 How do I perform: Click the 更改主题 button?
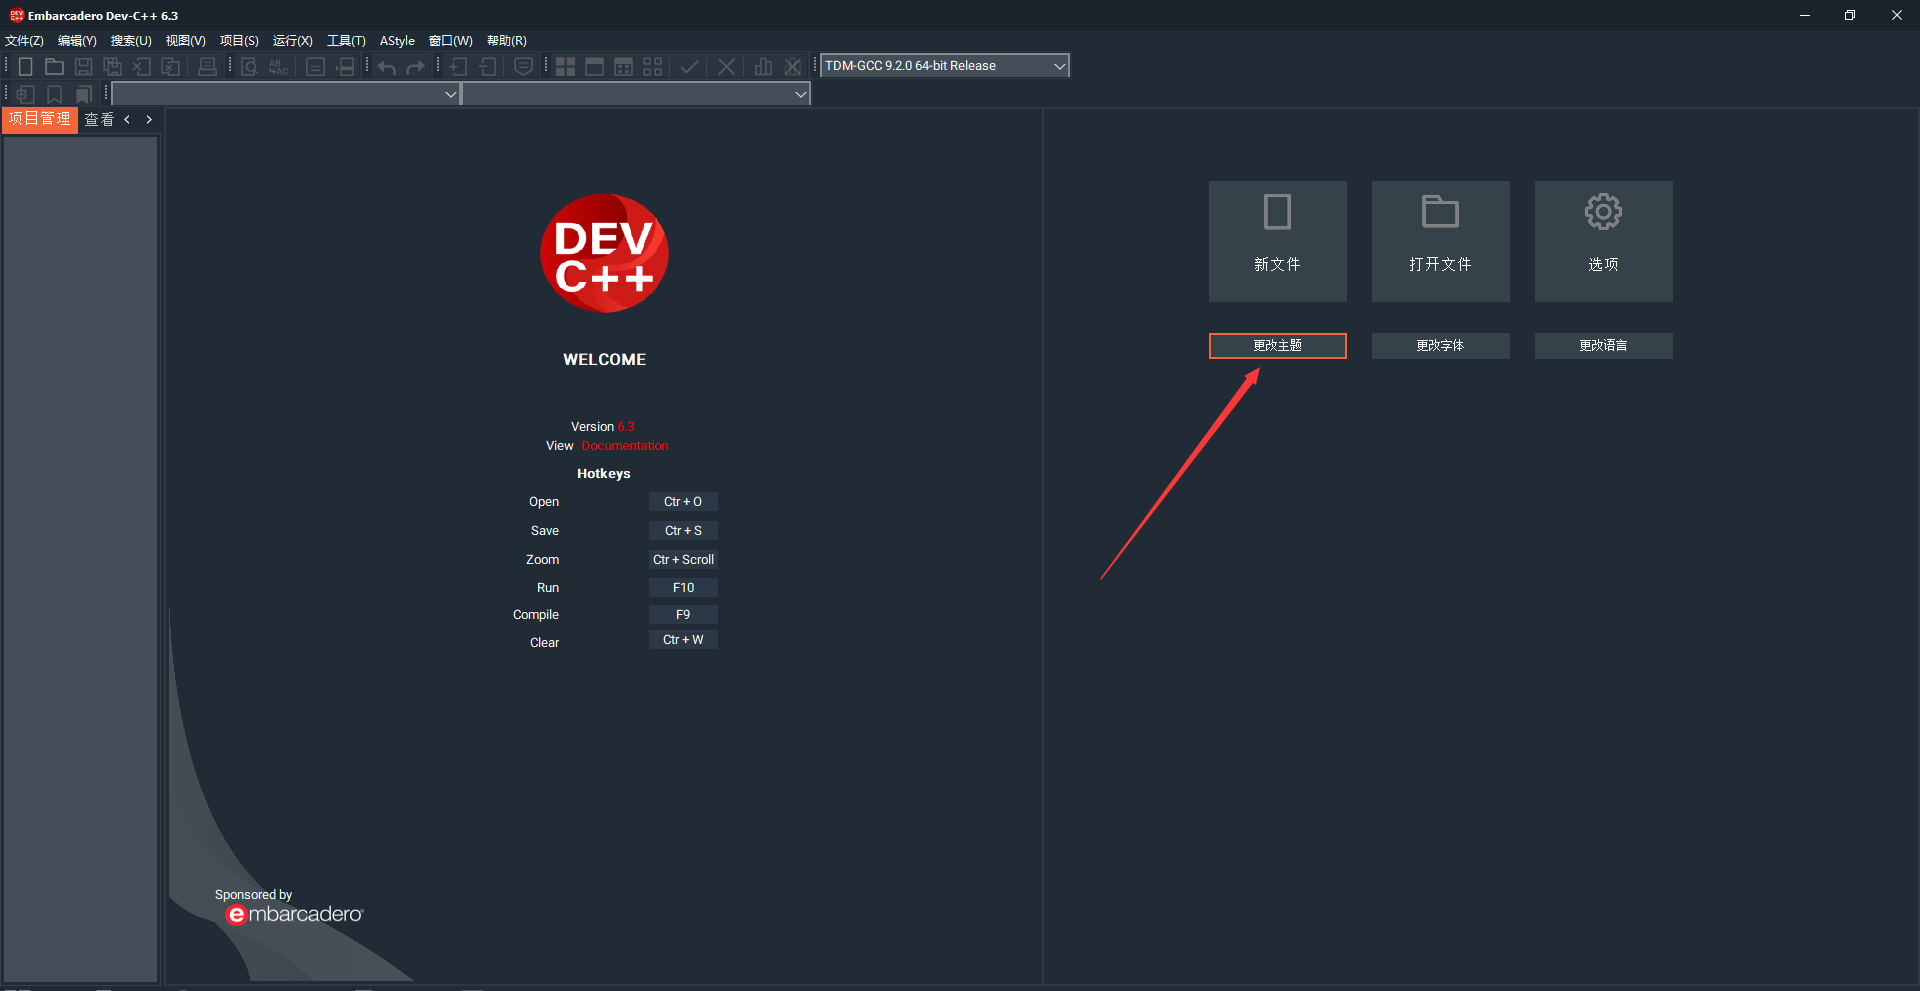[1277, 345]
